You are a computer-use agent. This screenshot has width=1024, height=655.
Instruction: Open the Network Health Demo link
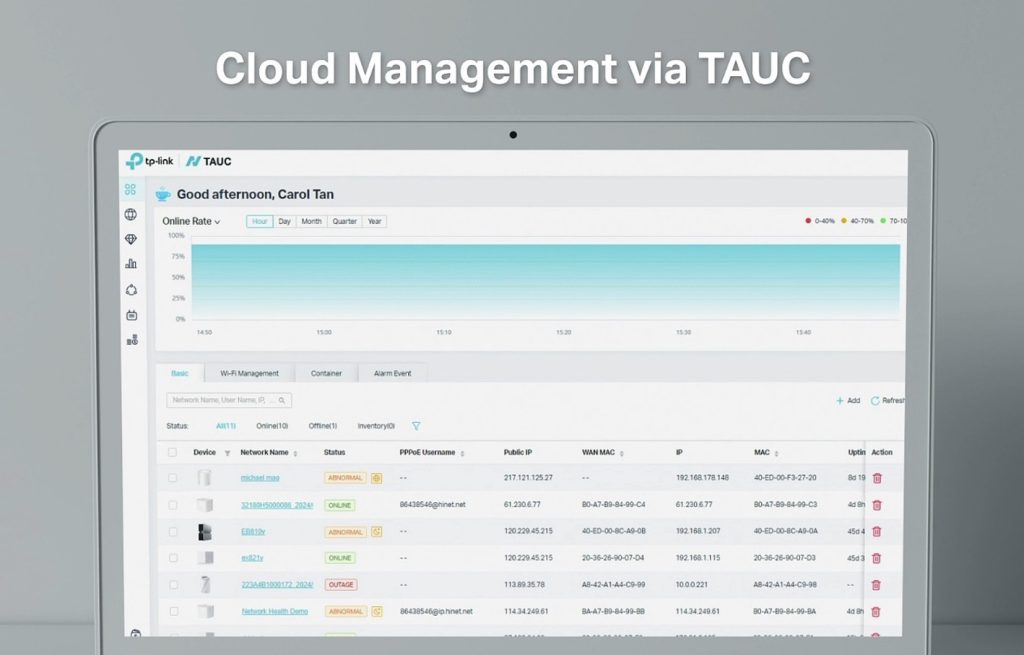point(274,611)
